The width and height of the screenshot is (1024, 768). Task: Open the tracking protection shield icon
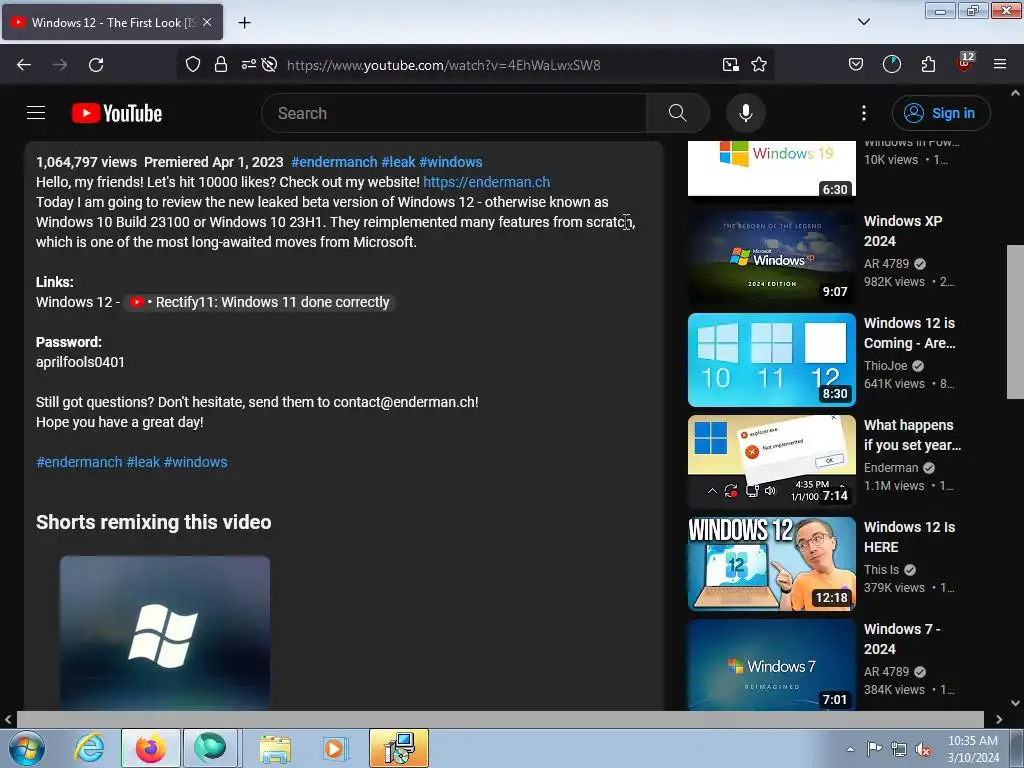pyautogui.click(x=193, y=65)
